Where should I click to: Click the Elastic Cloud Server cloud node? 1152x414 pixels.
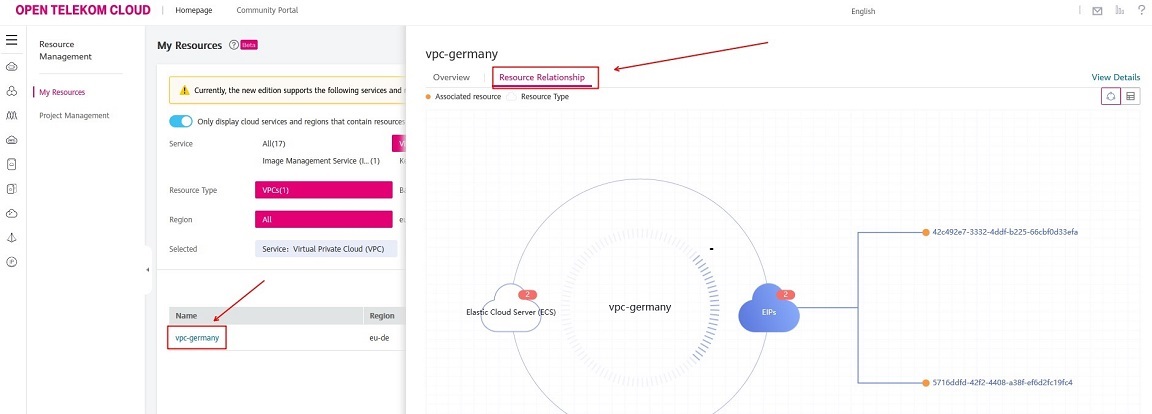click(x=511, y=310)
